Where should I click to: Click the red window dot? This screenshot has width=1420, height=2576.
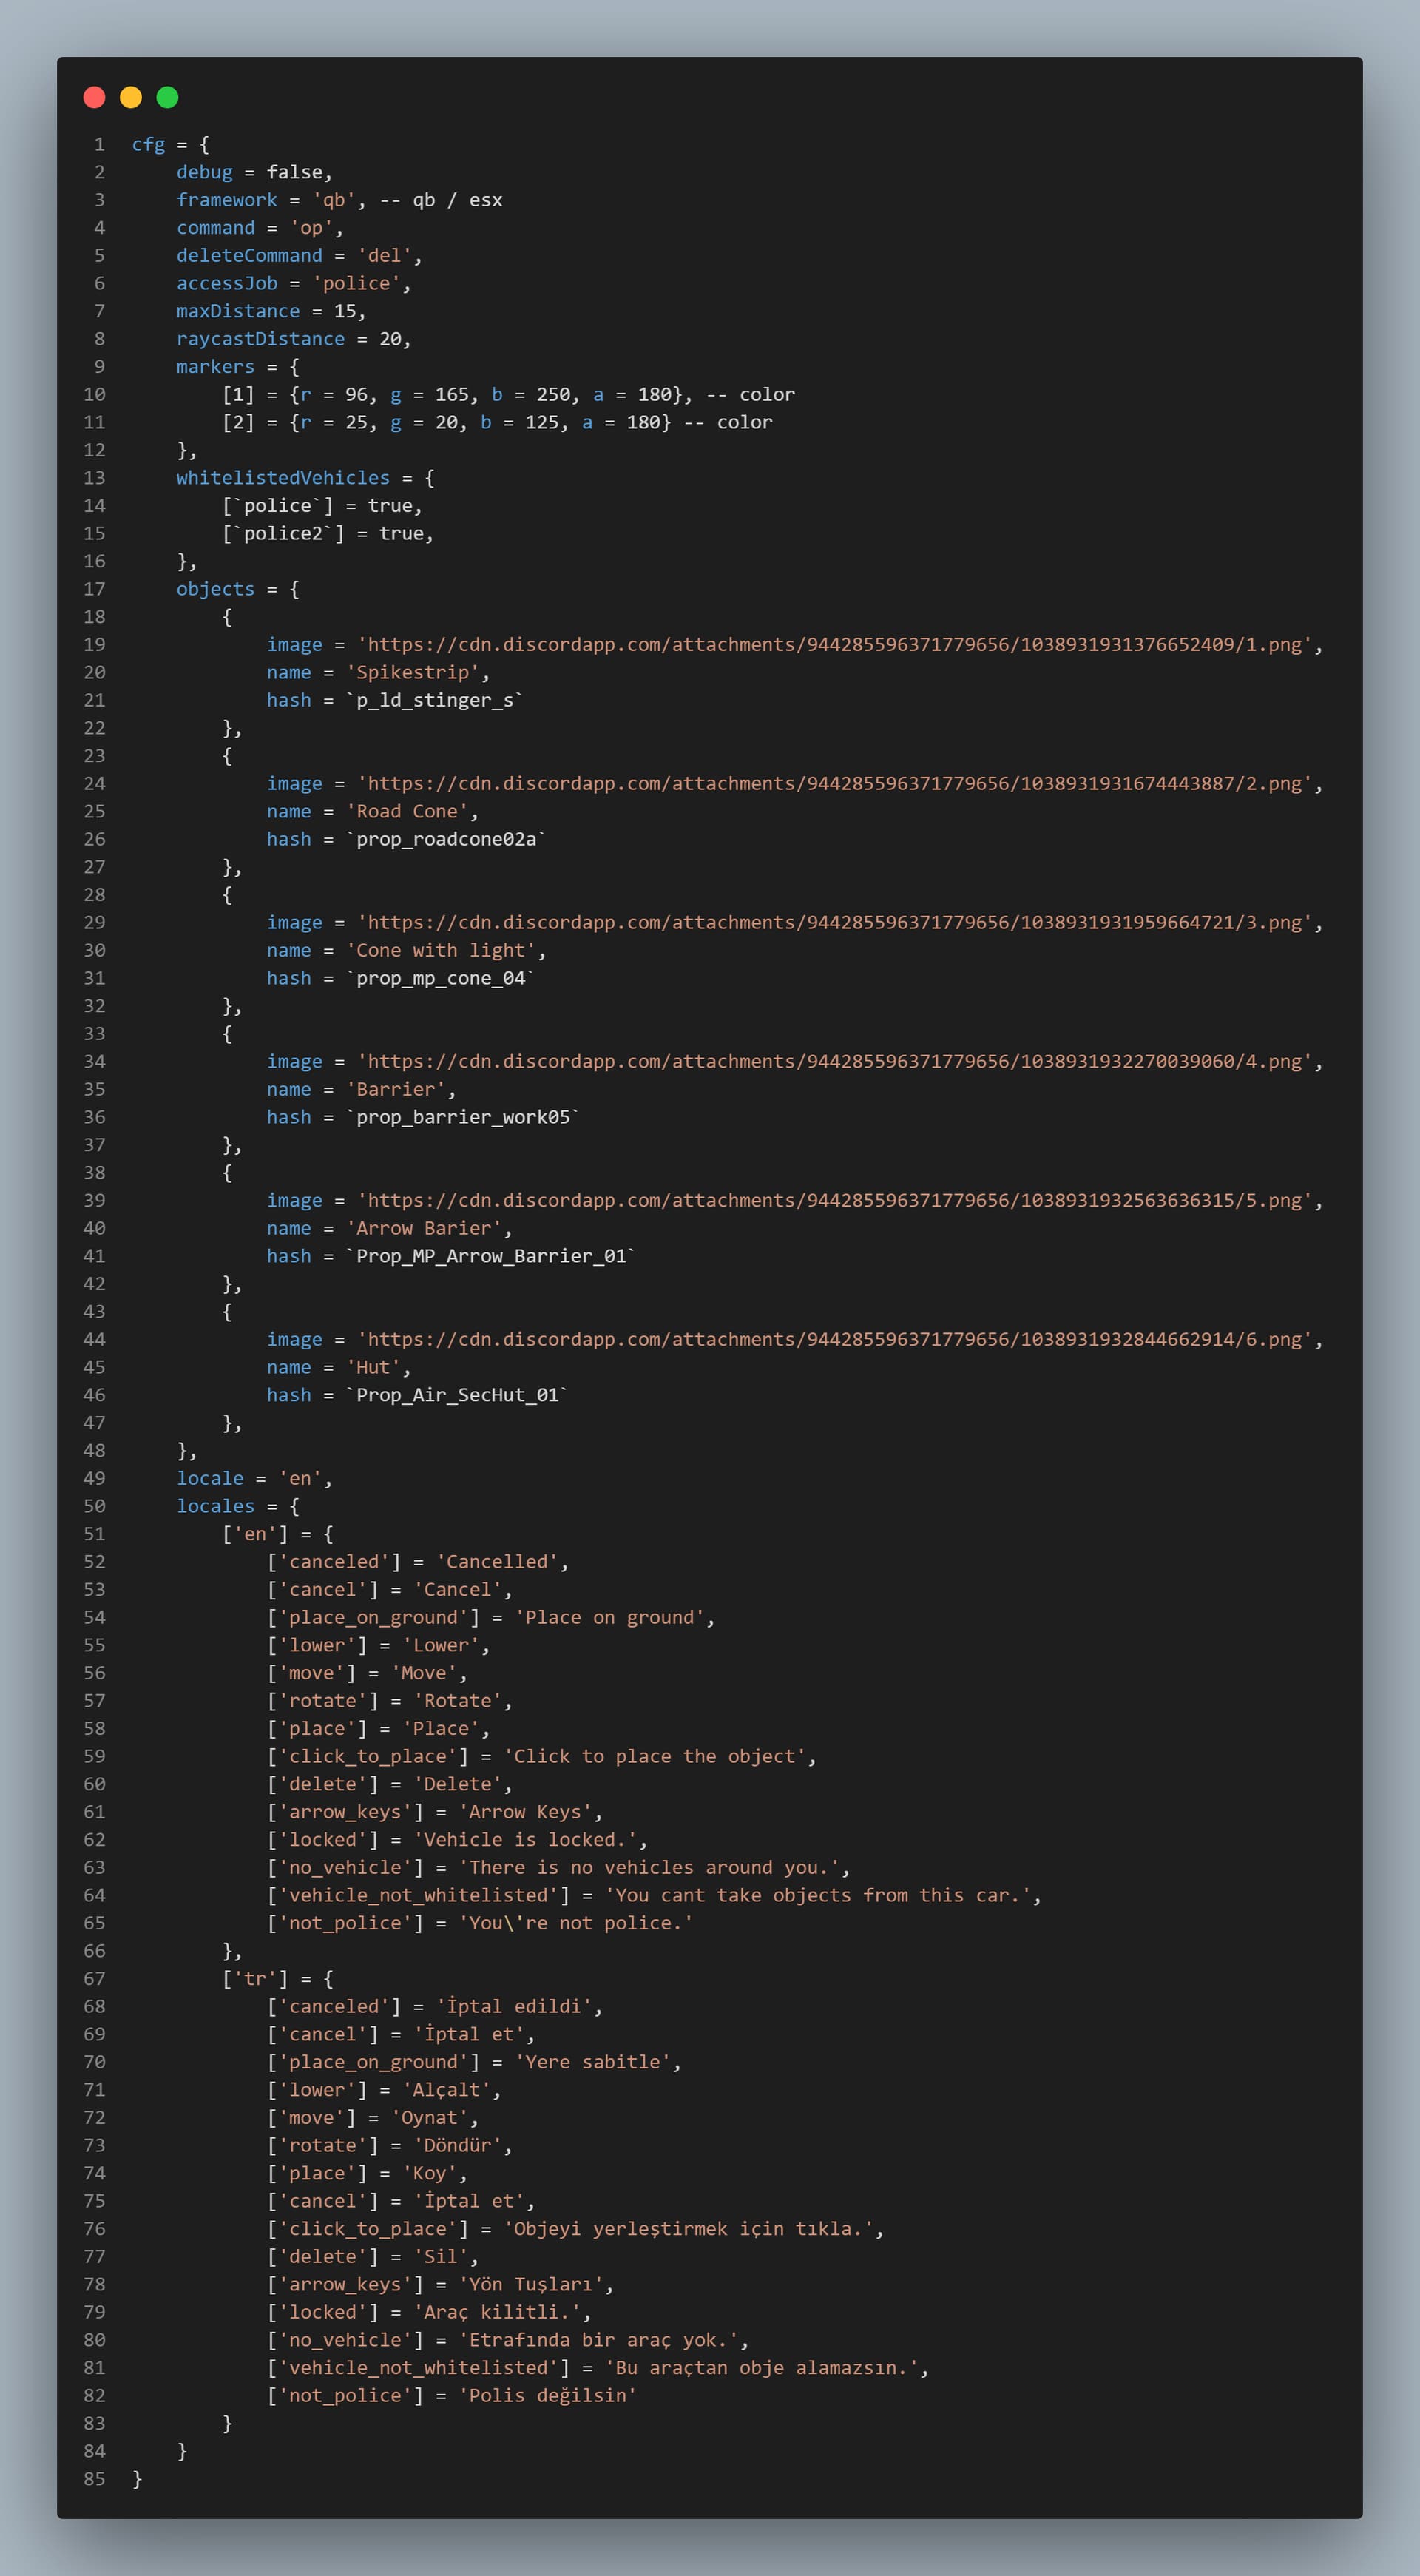[94, 97]
